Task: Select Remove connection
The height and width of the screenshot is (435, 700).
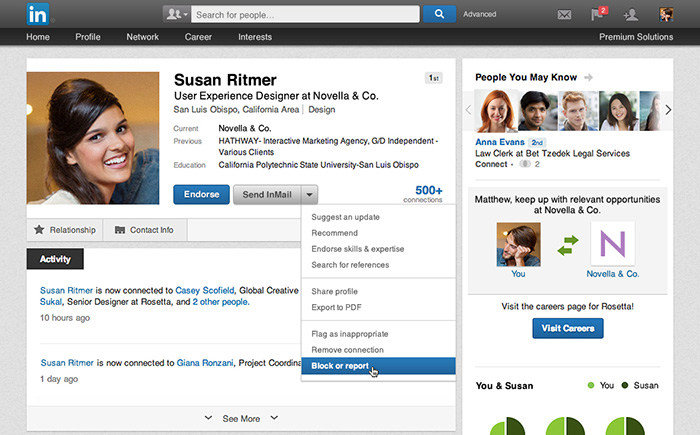Action: click(x=347, y=350)
